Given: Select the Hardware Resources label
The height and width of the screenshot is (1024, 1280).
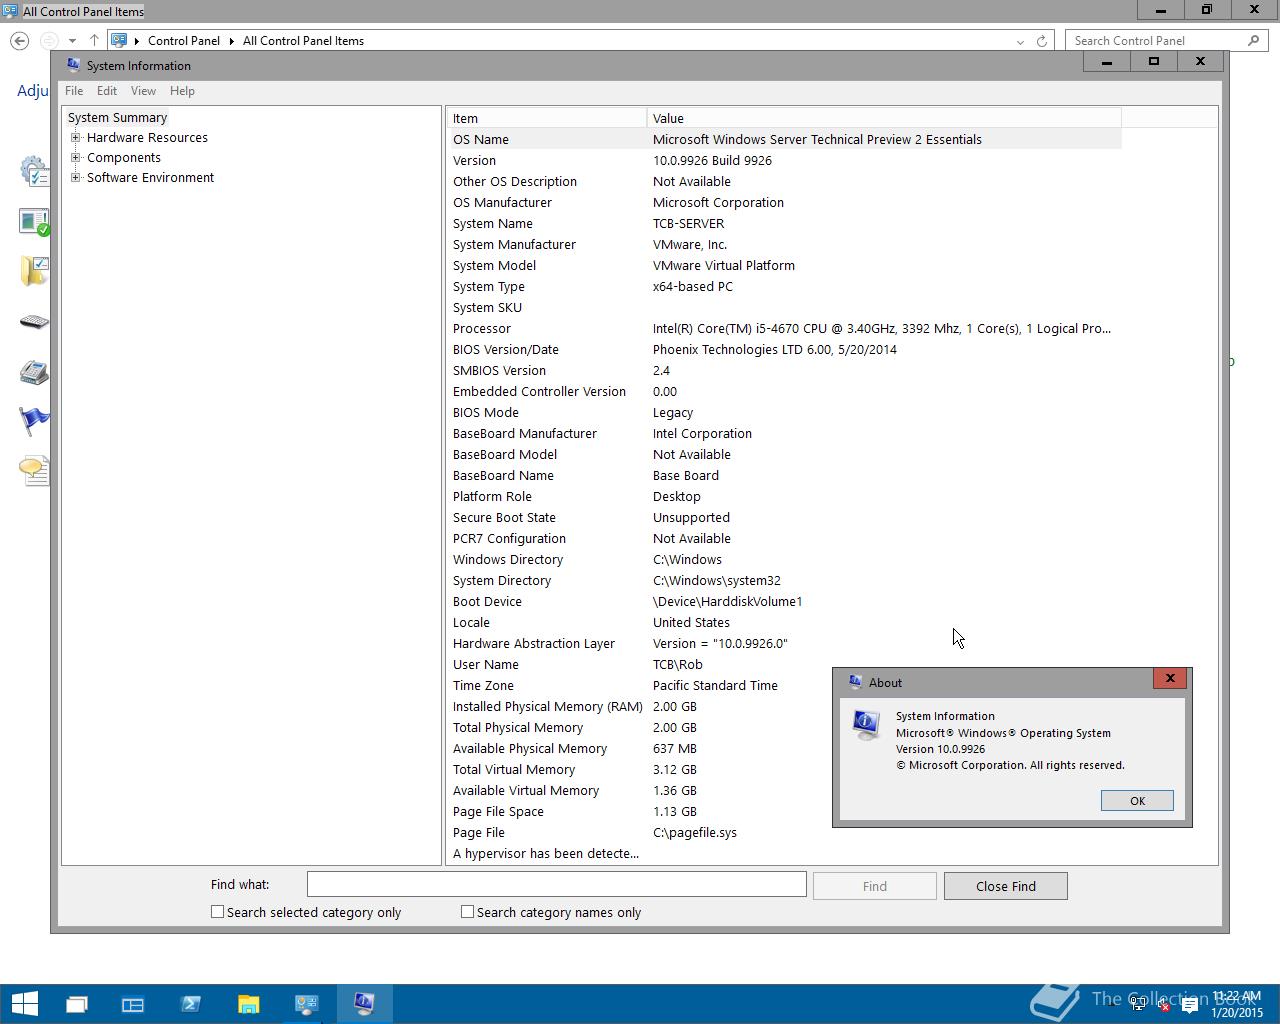Looking at the screenshot, I should pos(147,138).
